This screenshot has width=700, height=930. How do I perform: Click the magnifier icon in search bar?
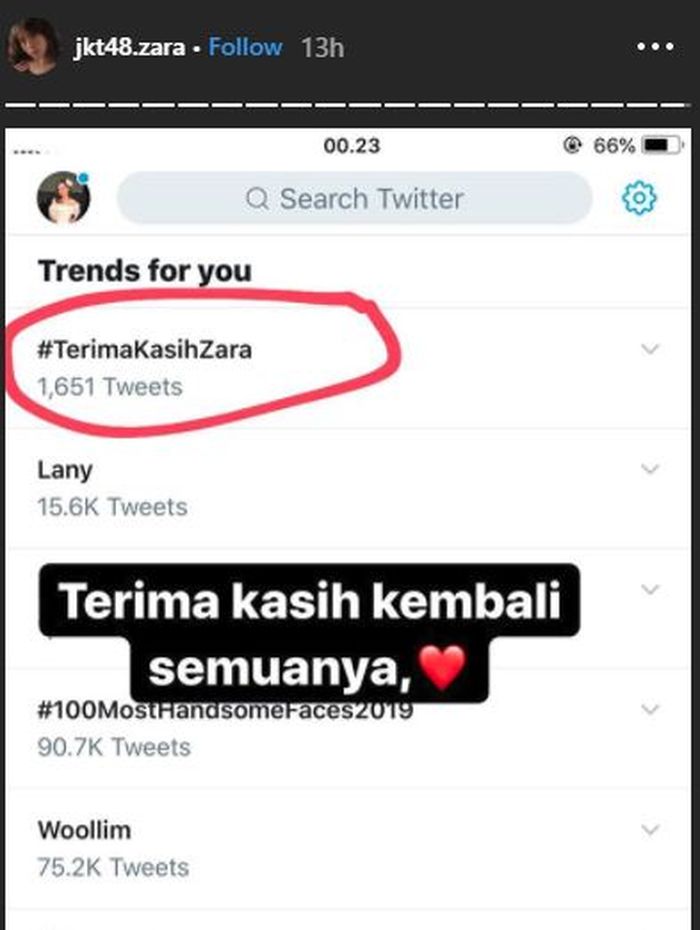coord(257,199)
